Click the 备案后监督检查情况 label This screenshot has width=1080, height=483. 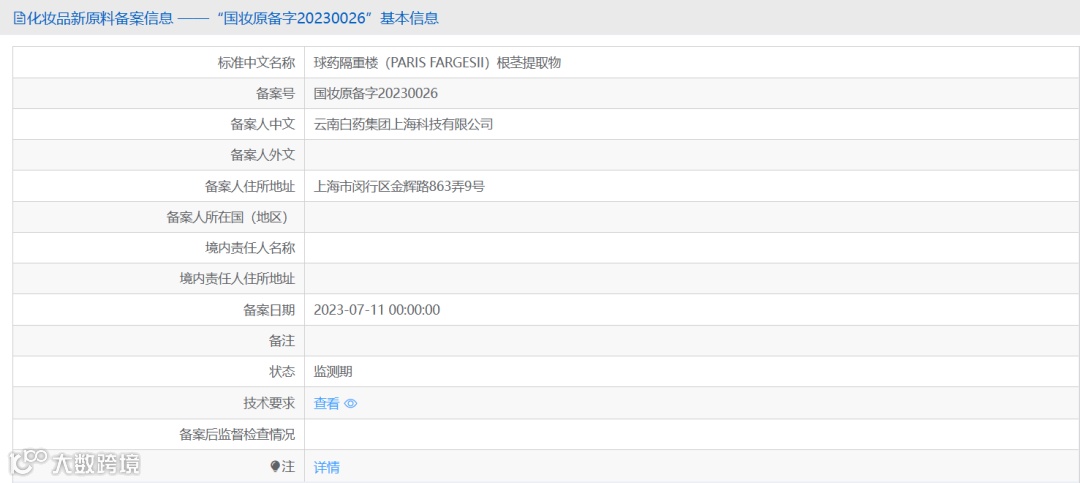tap(237, 435)
